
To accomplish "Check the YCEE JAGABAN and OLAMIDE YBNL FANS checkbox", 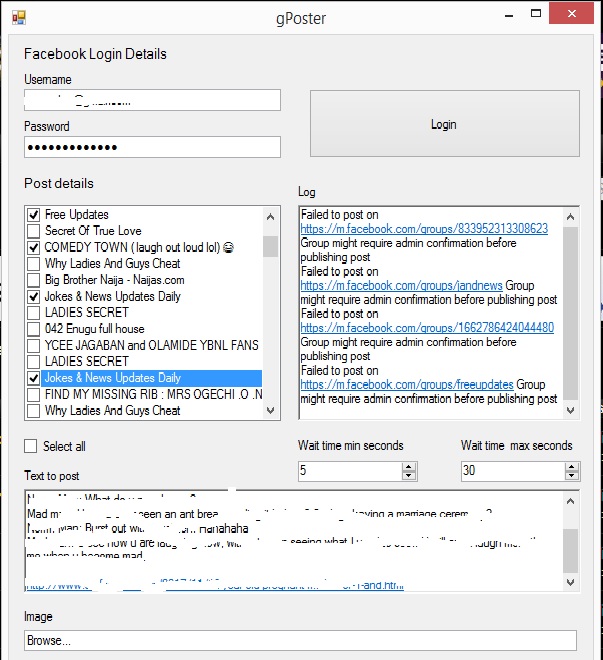I will click(34, 345).
